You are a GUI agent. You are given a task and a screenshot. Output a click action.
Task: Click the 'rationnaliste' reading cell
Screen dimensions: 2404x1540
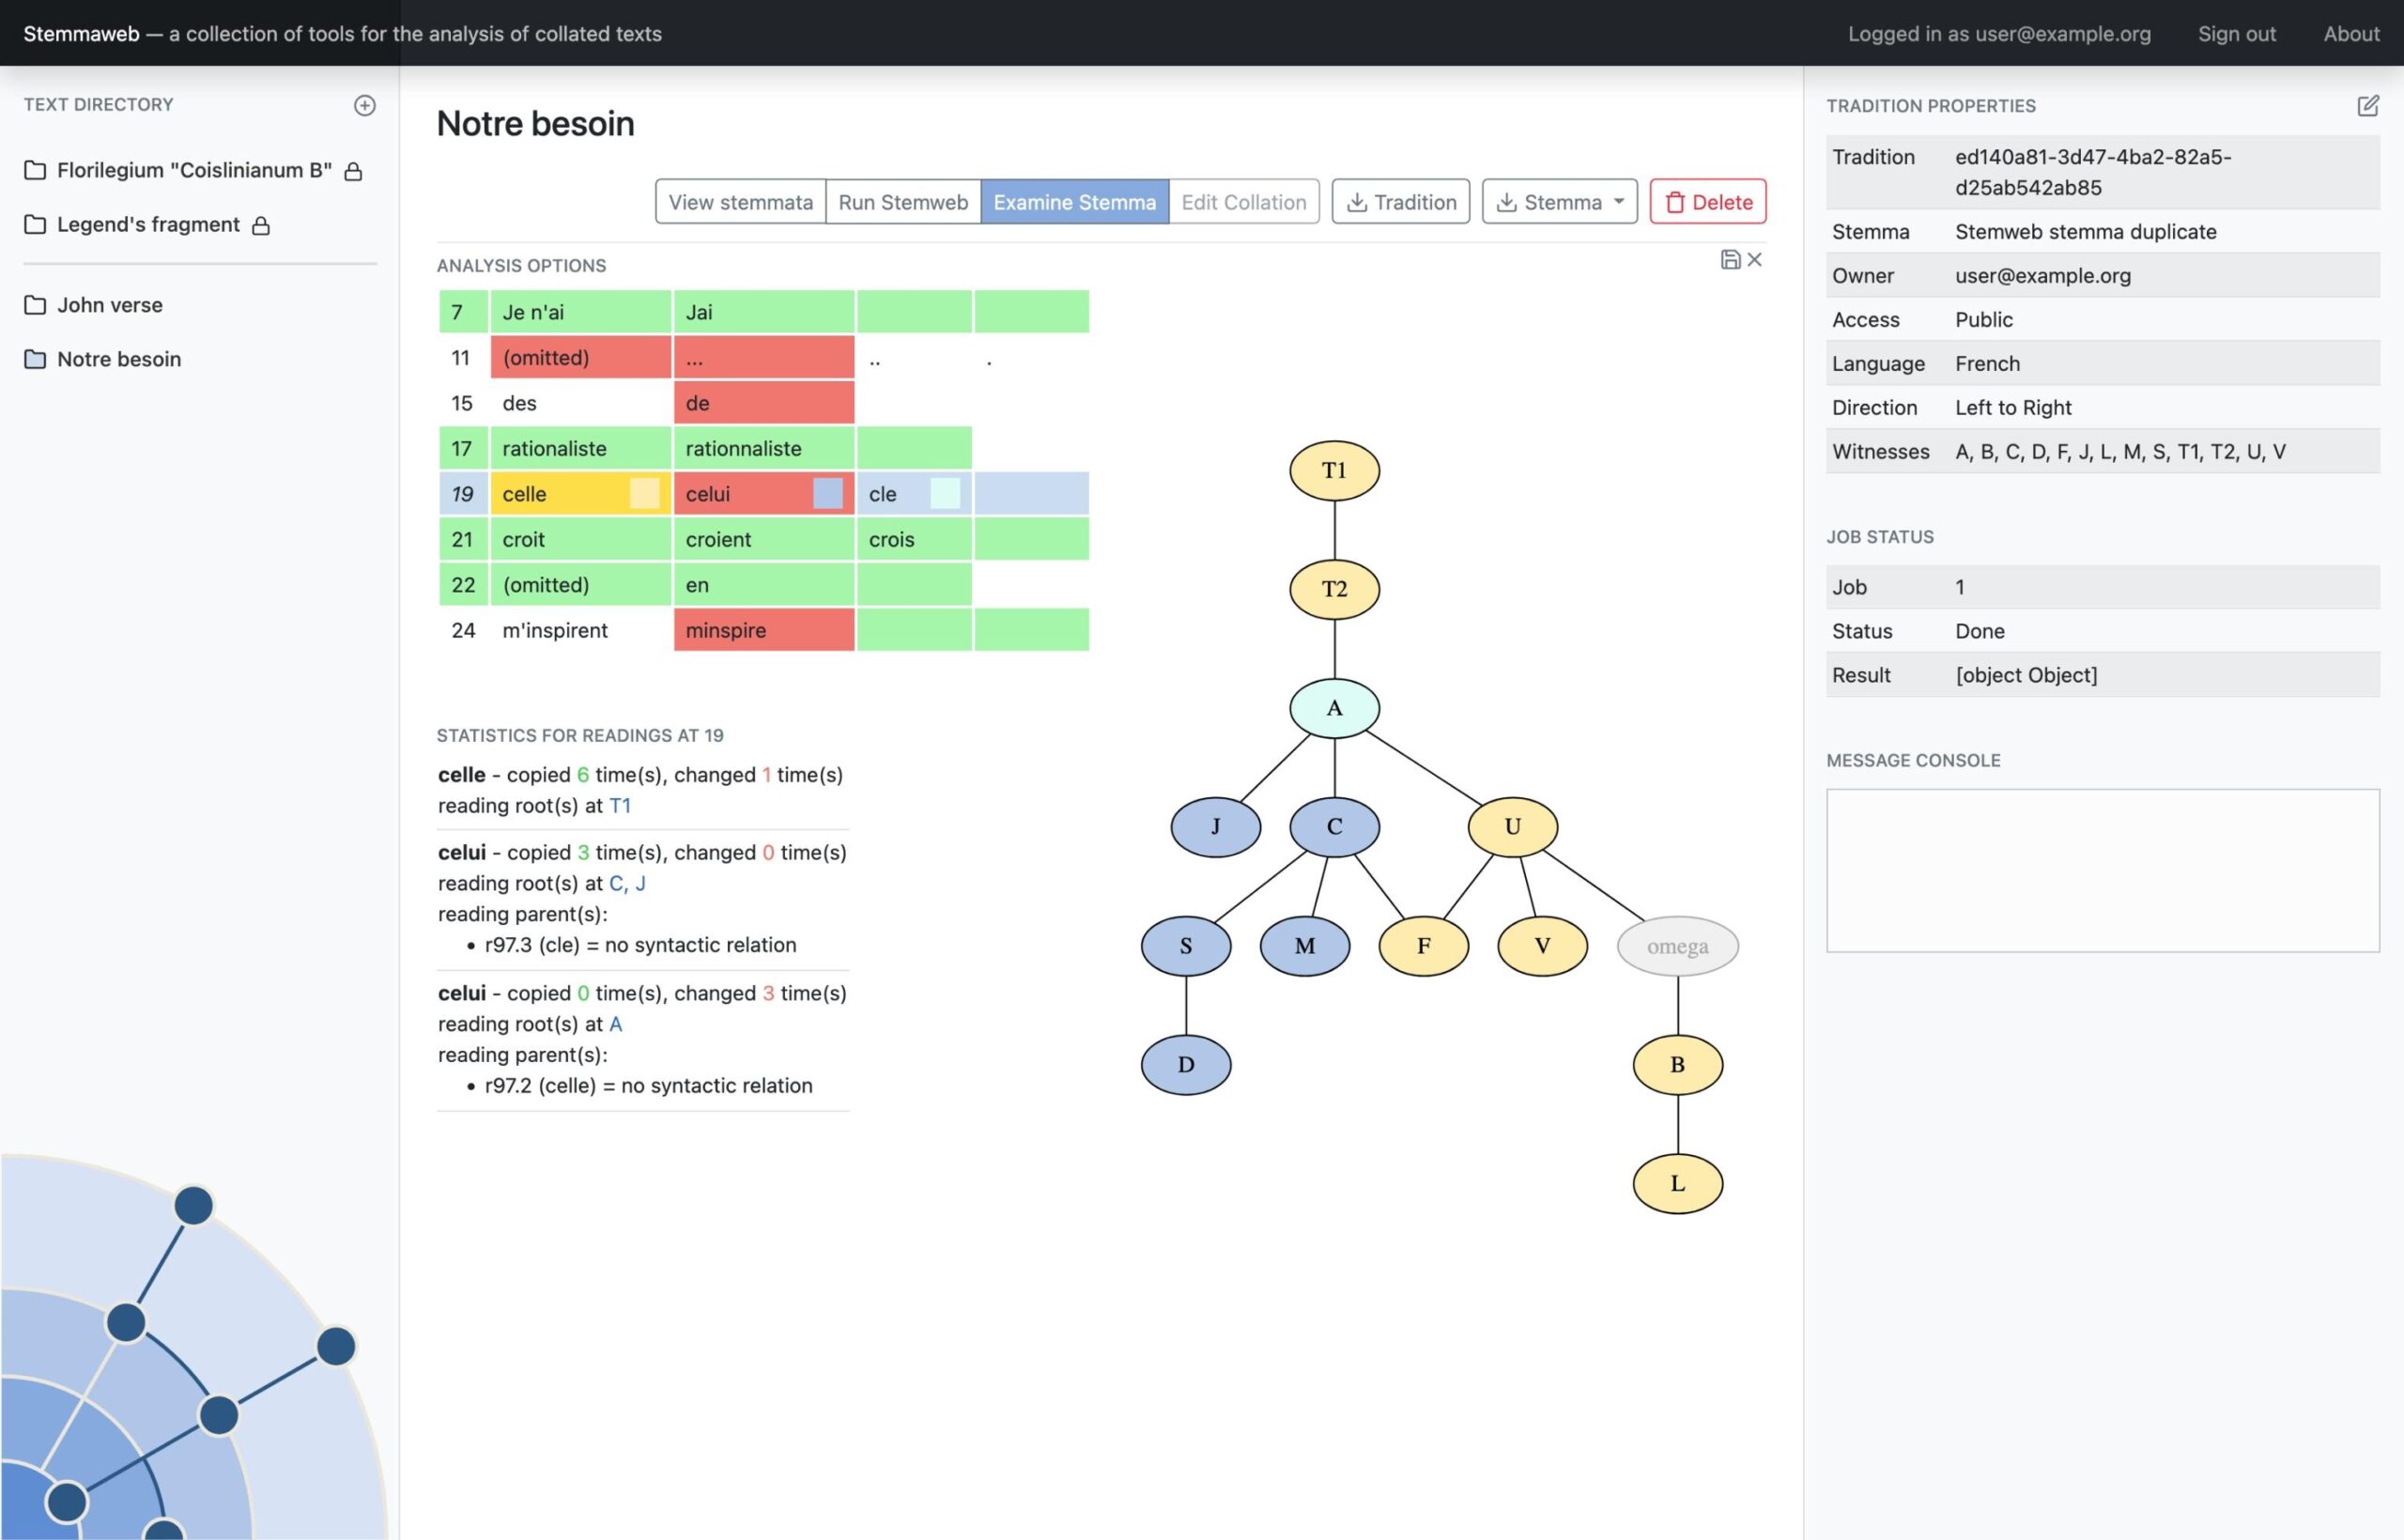tap(764, 448)
